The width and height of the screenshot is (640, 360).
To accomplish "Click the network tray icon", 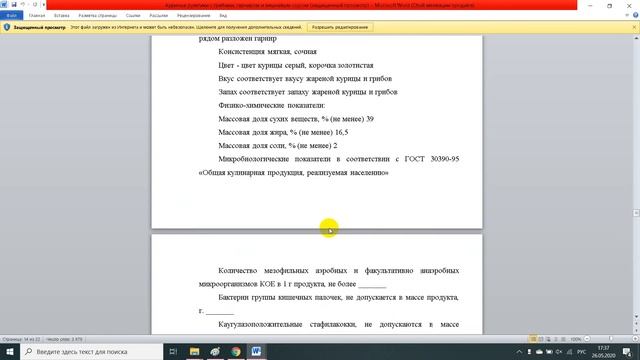I will coord(569,352).
